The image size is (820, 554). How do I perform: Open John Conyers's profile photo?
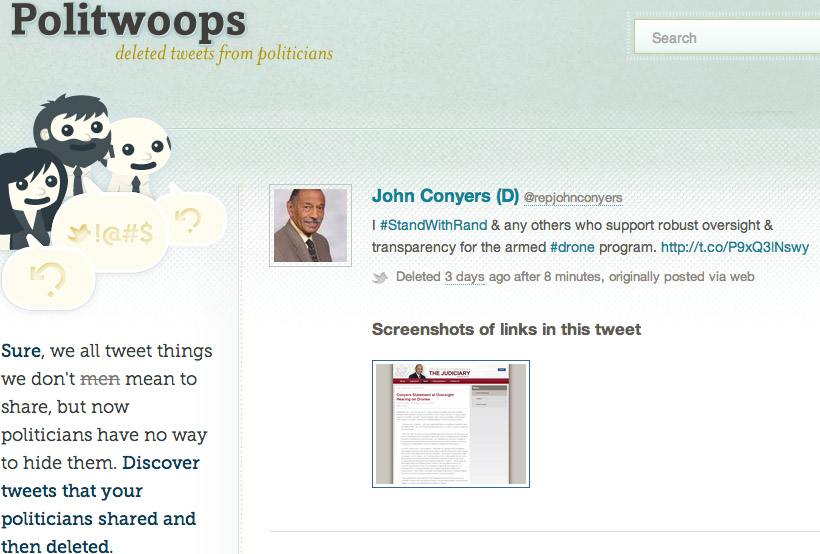point(310,225)
